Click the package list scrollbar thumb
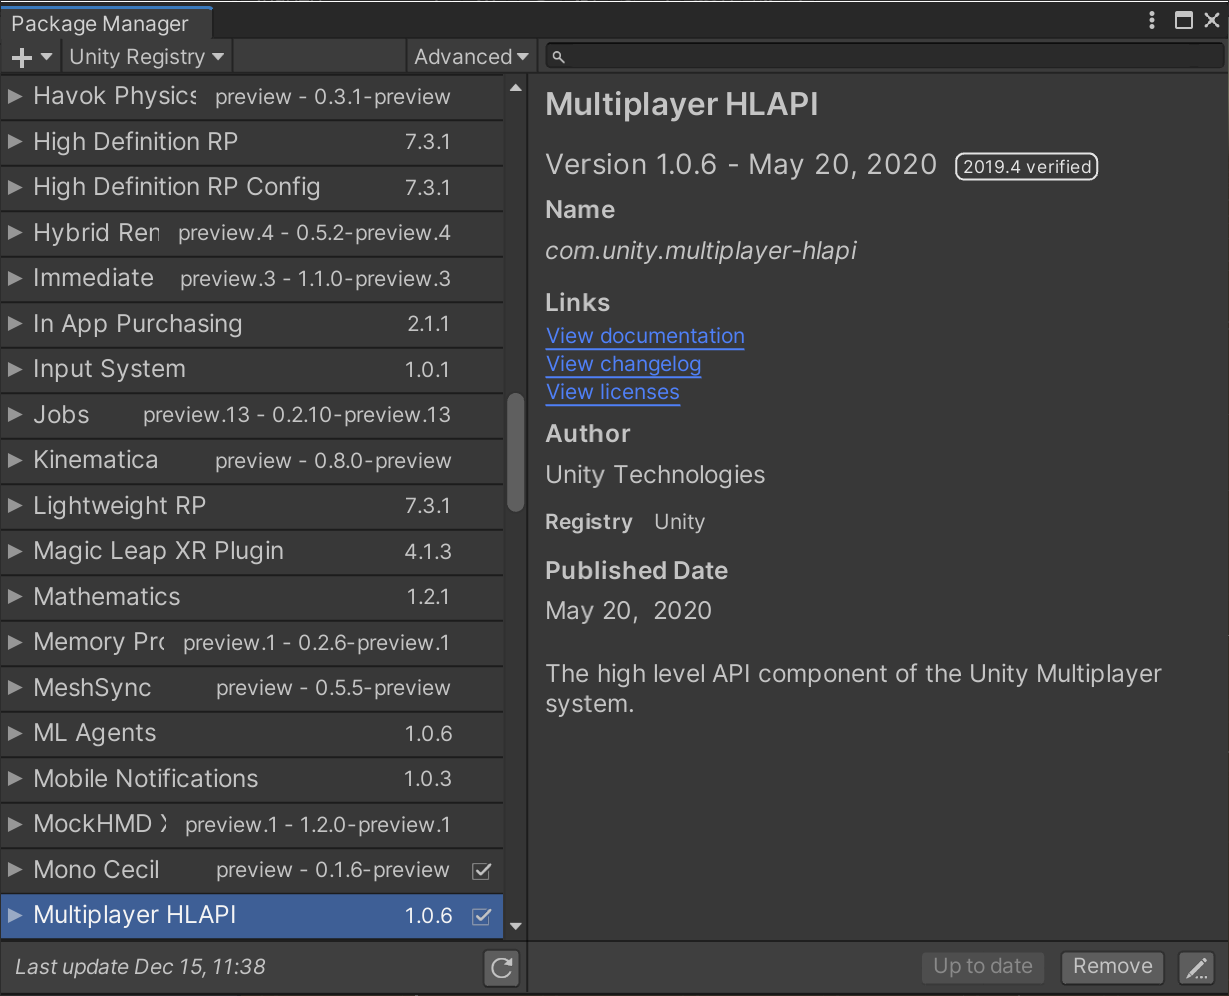 (x=516, y=452)
